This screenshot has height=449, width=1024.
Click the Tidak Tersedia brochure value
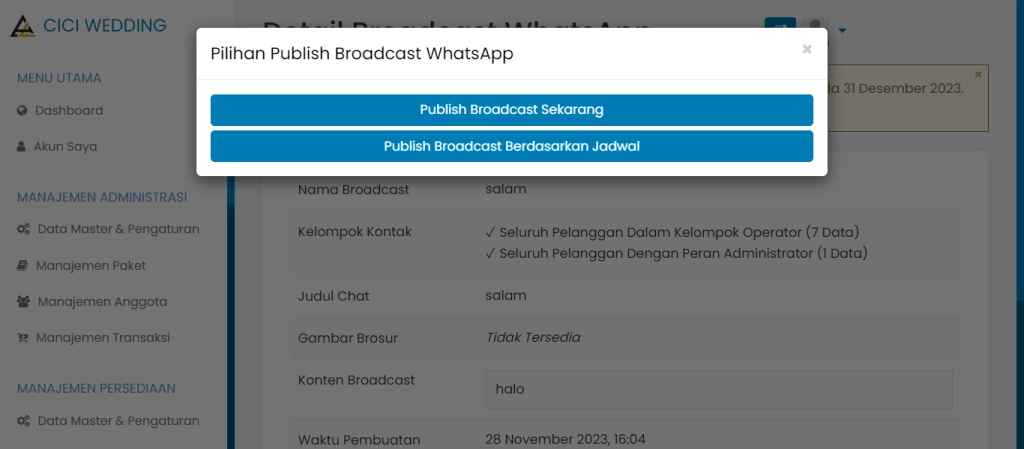(534, 337)
